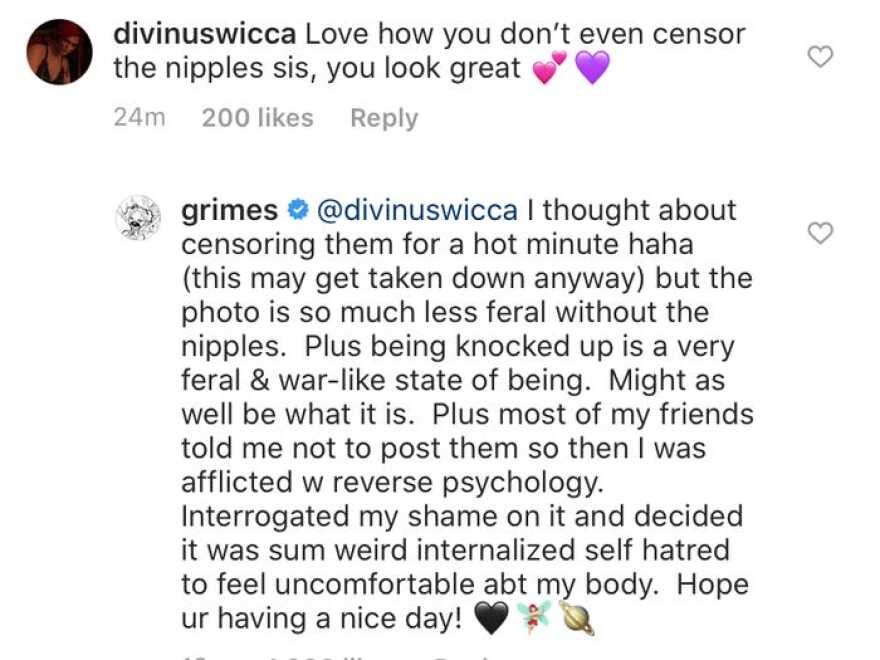The height and width of the screenshot is (660, 880).
Task: Click the fairy emoji in grimes' reply
Action: coord(534,617)
